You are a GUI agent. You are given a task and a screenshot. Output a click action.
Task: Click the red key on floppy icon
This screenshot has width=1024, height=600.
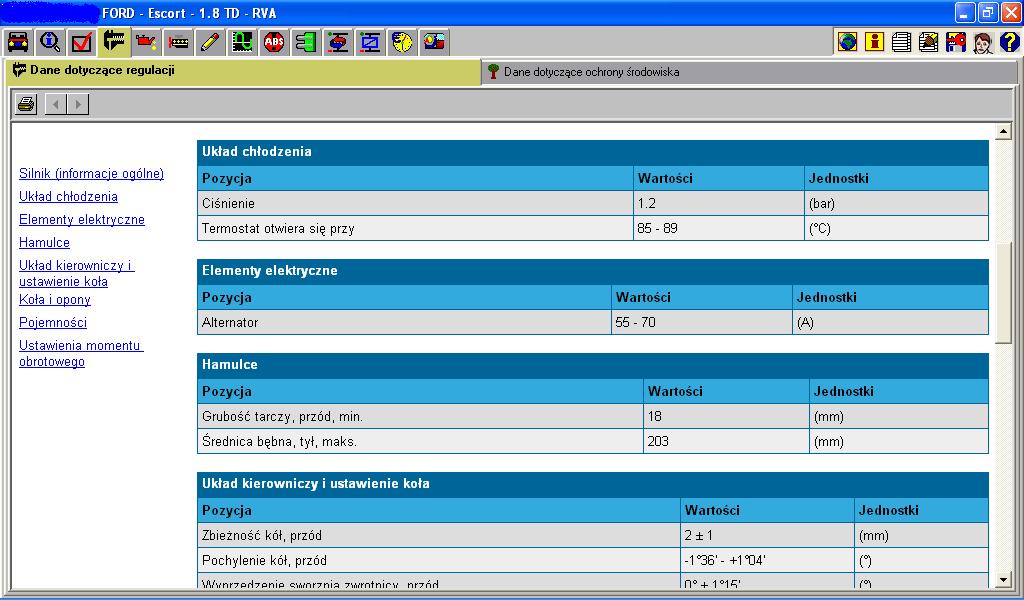click(x=955, y=42)
